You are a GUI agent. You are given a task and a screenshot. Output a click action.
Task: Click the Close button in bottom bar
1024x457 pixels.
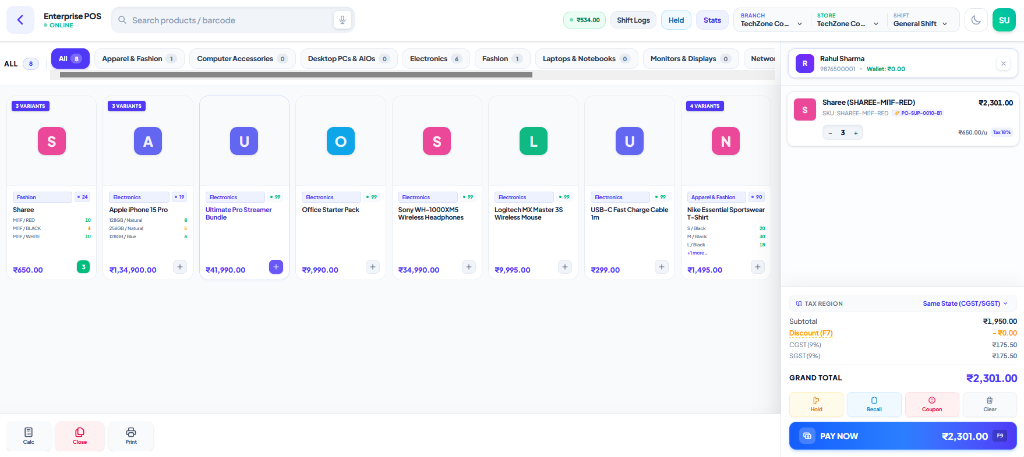coord(80,435)
